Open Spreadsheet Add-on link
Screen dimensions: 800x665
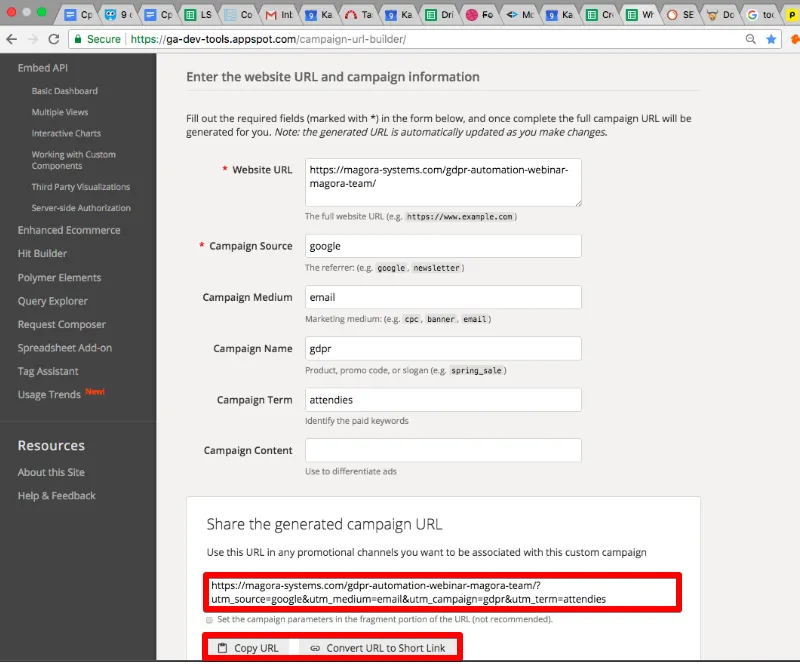pyautogui.click(x=65, y=348)
